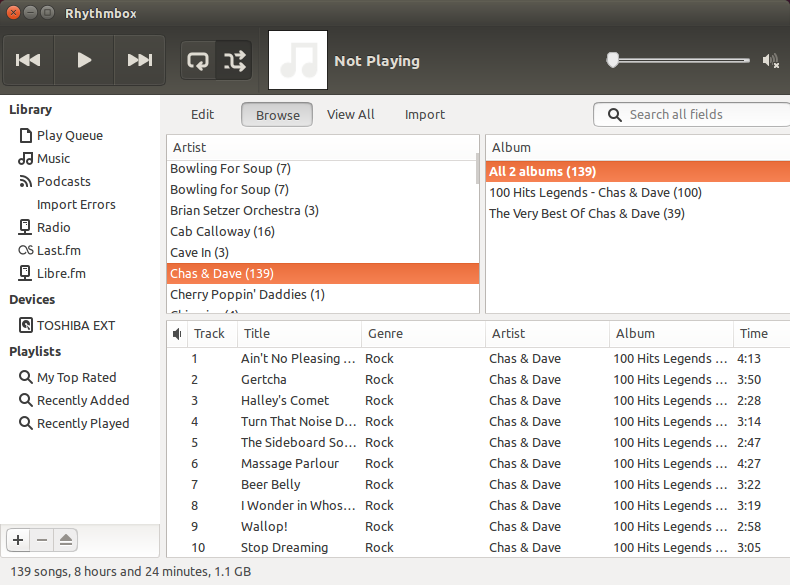Select track Halley's Comet
Image resolution: width=790 pixels, height=585 pixels.
pos(478,401)
